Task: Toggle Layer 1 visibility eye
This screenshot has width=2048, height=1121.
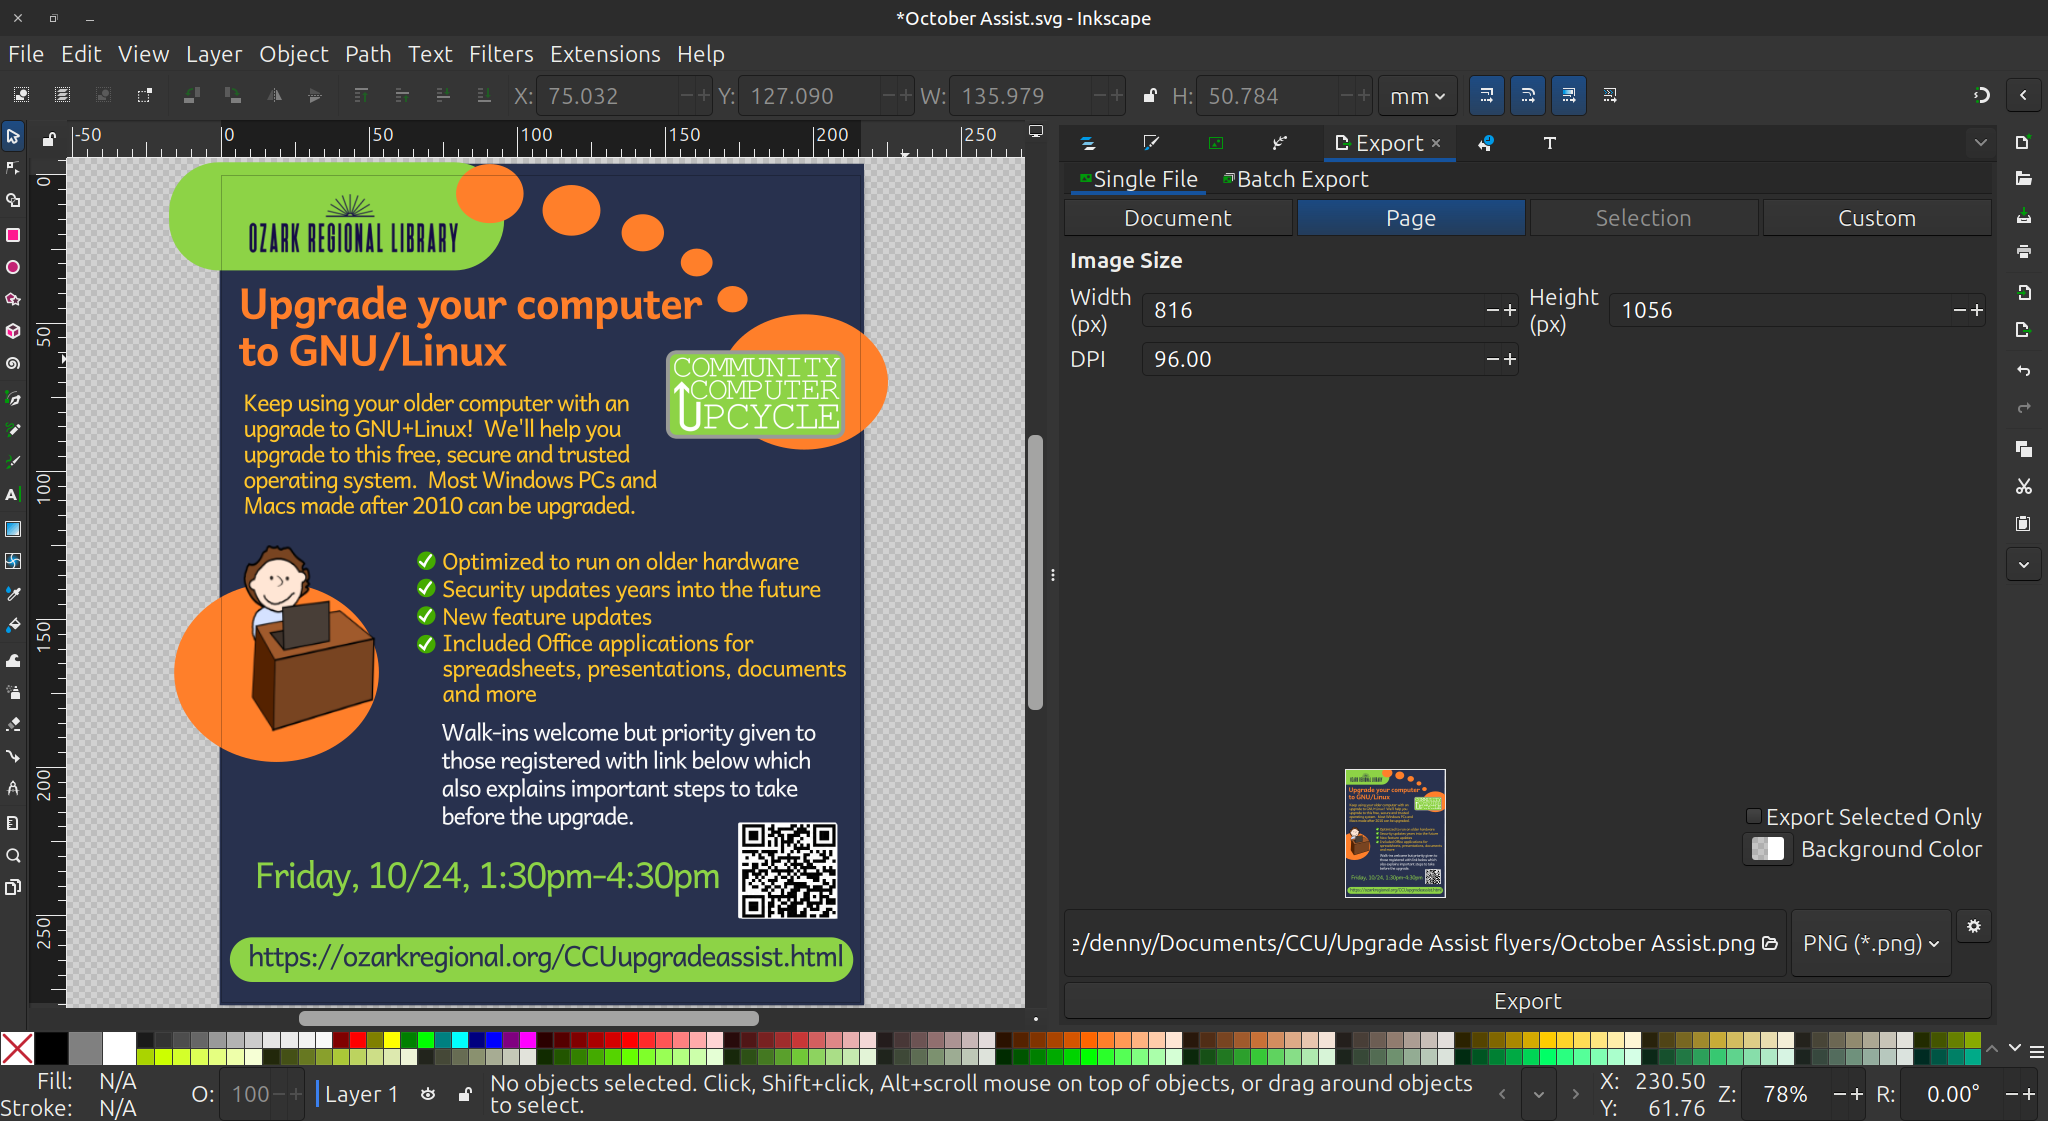Action: point(428,1094)
